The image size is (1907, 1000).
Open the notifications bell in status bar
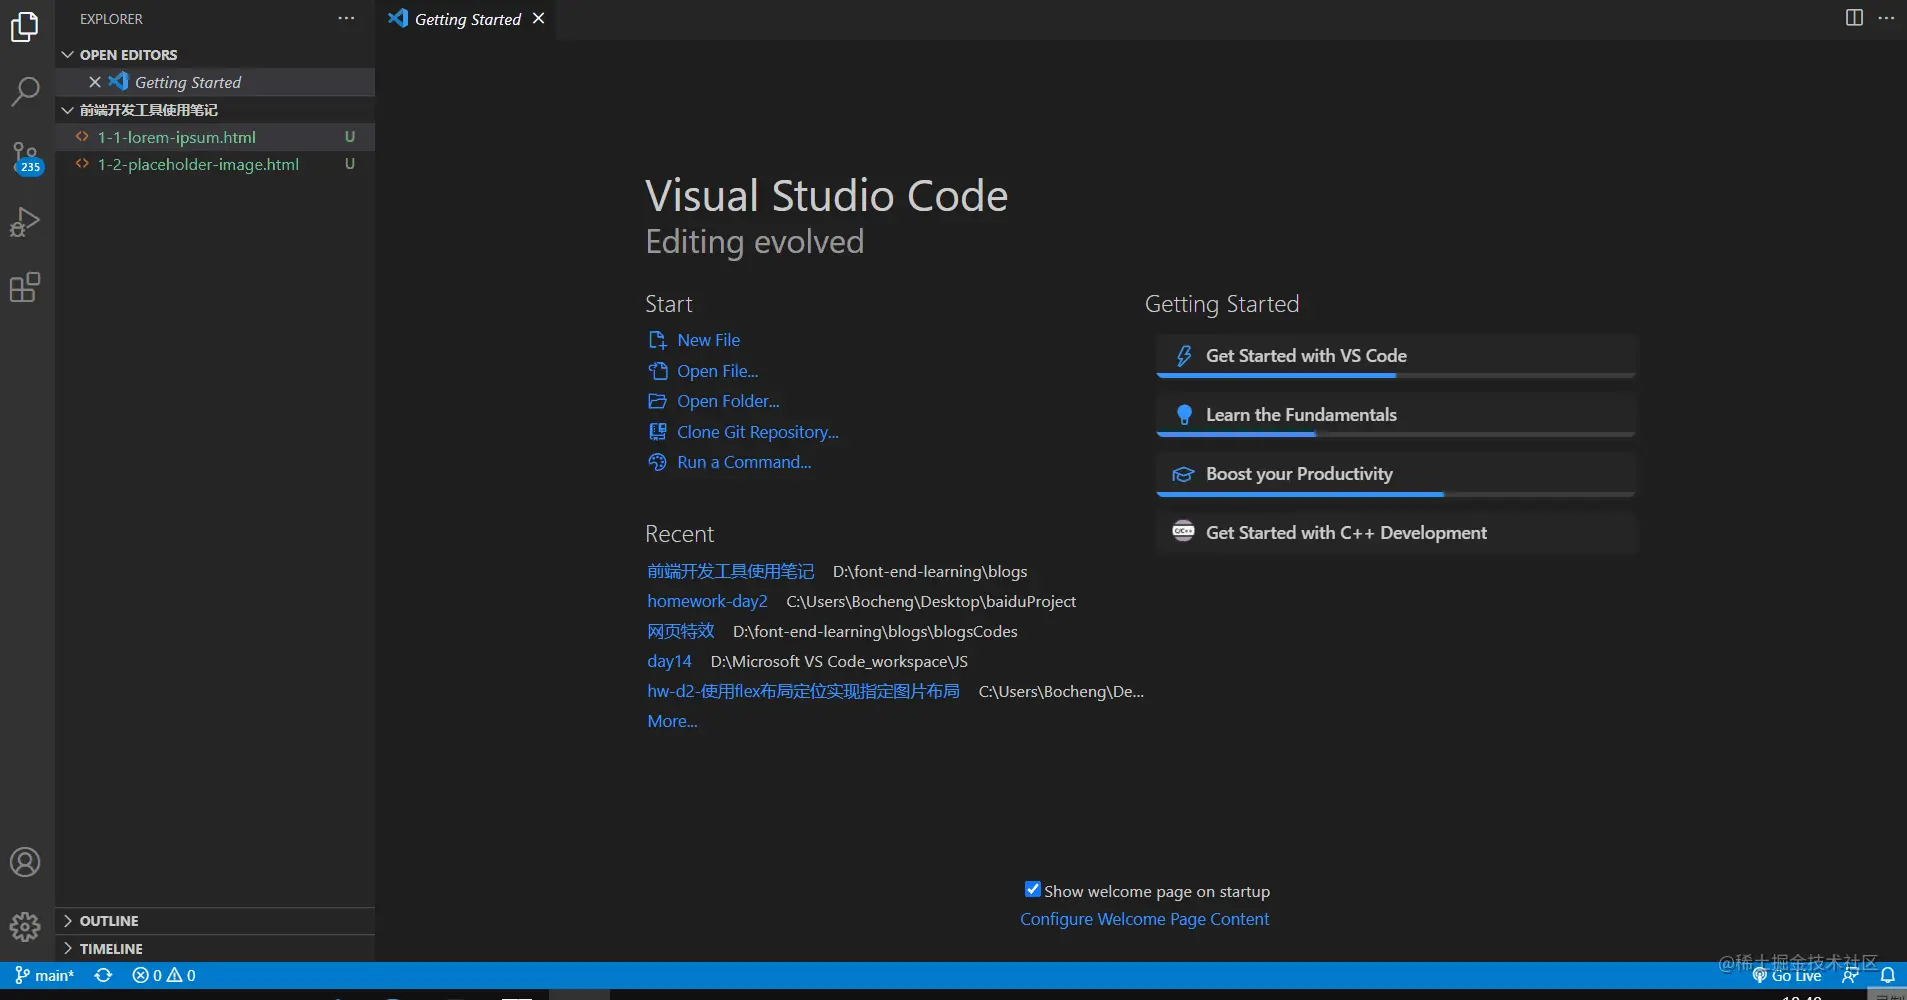coord(1887,975)
